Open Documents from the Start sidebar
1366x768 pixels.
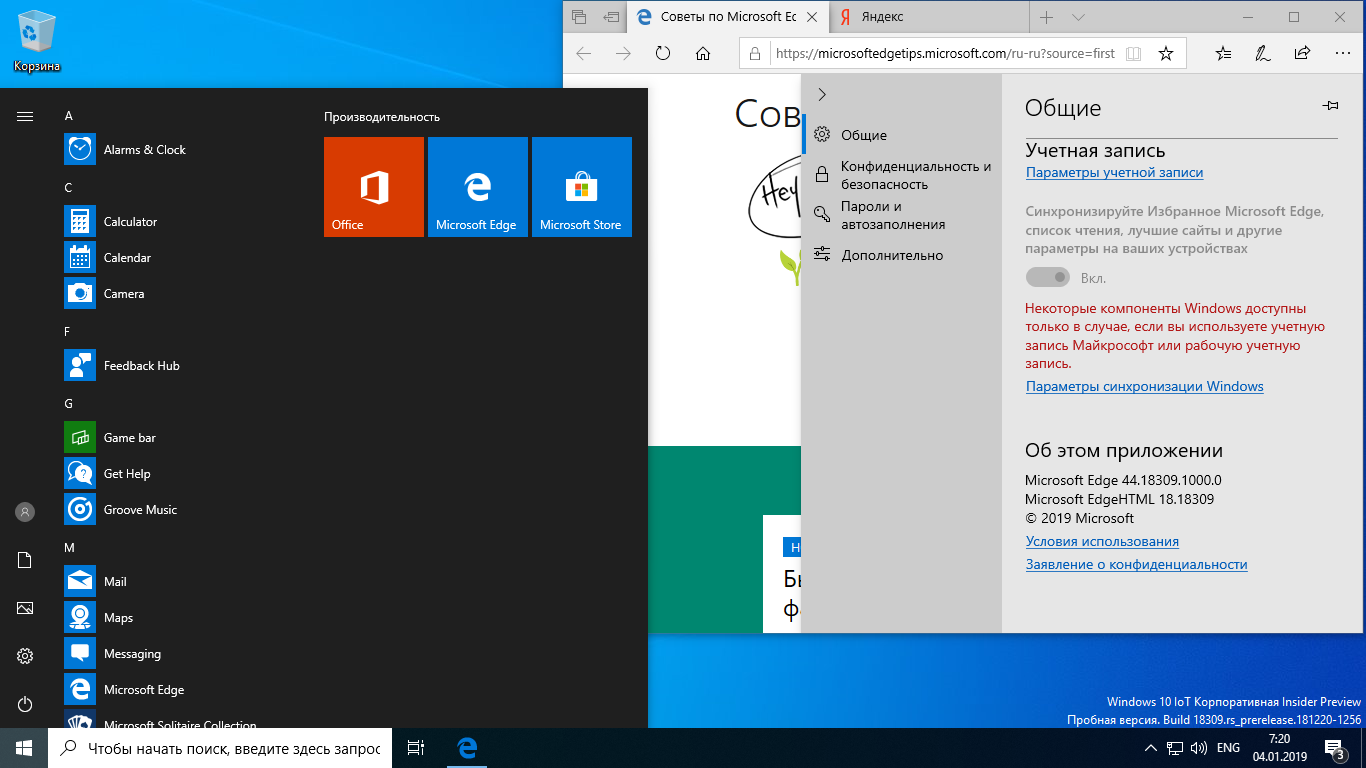[x=25, y=560]
